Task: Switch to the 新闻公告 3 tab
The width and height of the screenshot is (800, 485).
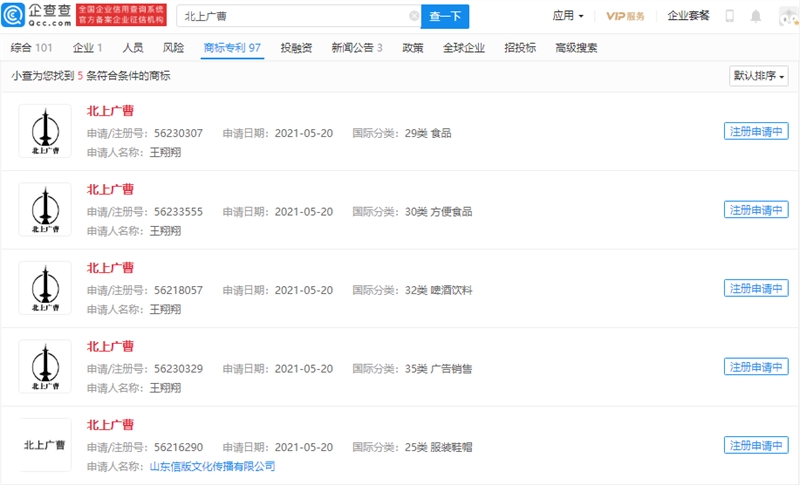Action: click(357, 48)
